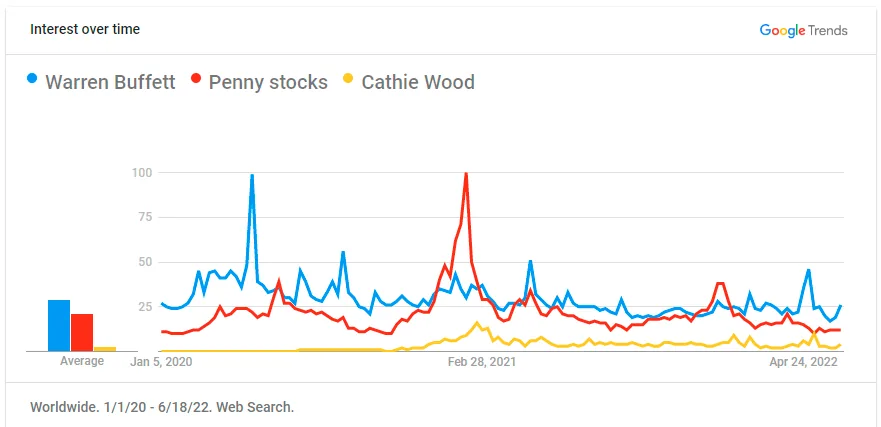Click the blue Warren Buffett average bar
This screenshot has width=881, height=427.
59,326
